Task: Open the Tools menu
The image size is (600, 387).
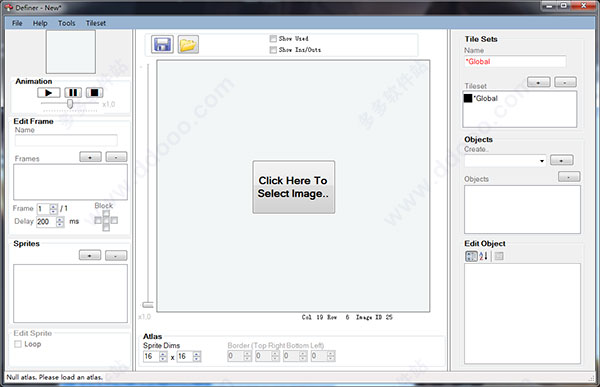Action: pyautogui.click(x=67, y=23)
